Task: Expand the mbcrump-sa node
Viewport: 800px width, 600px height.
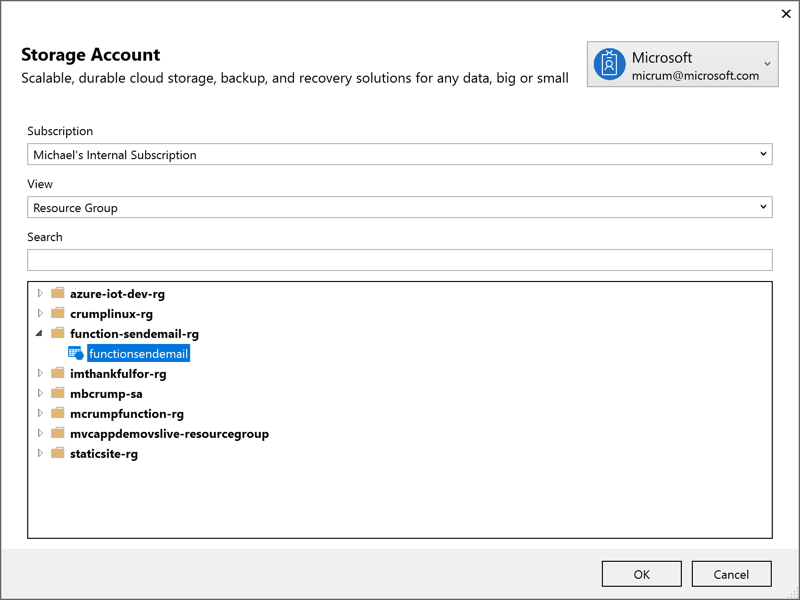Action: tap(40, 393)
